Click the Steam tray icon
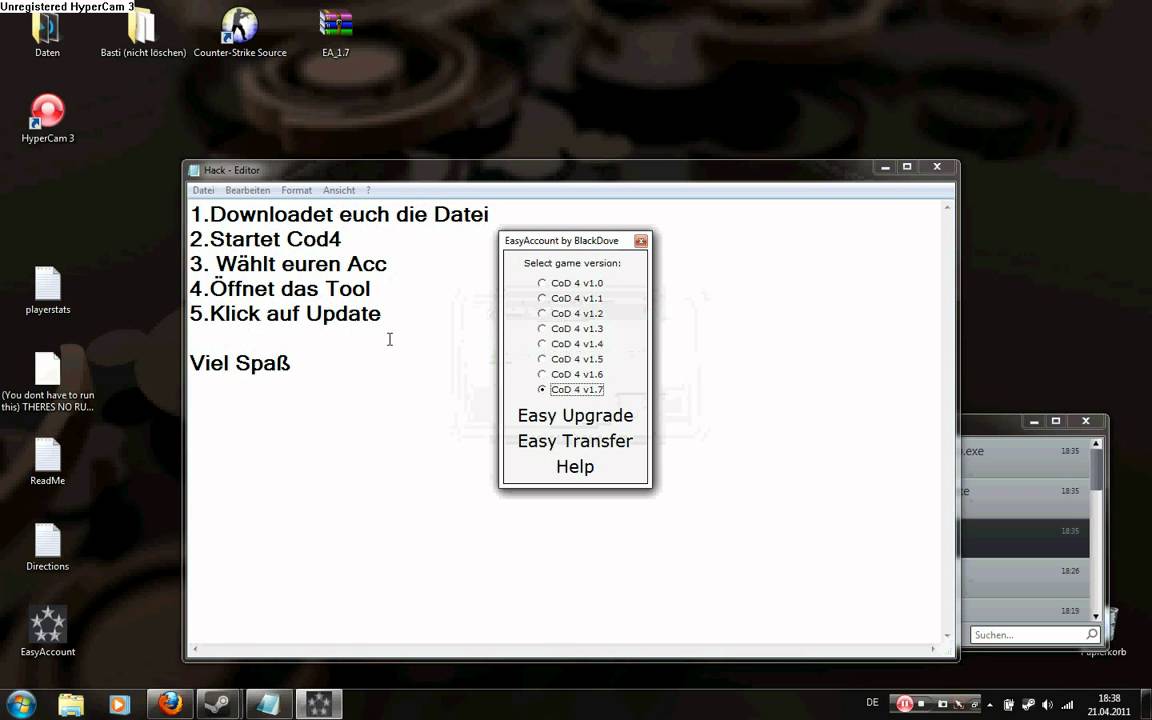1152x720 pixels. (x=1029, y=705)
